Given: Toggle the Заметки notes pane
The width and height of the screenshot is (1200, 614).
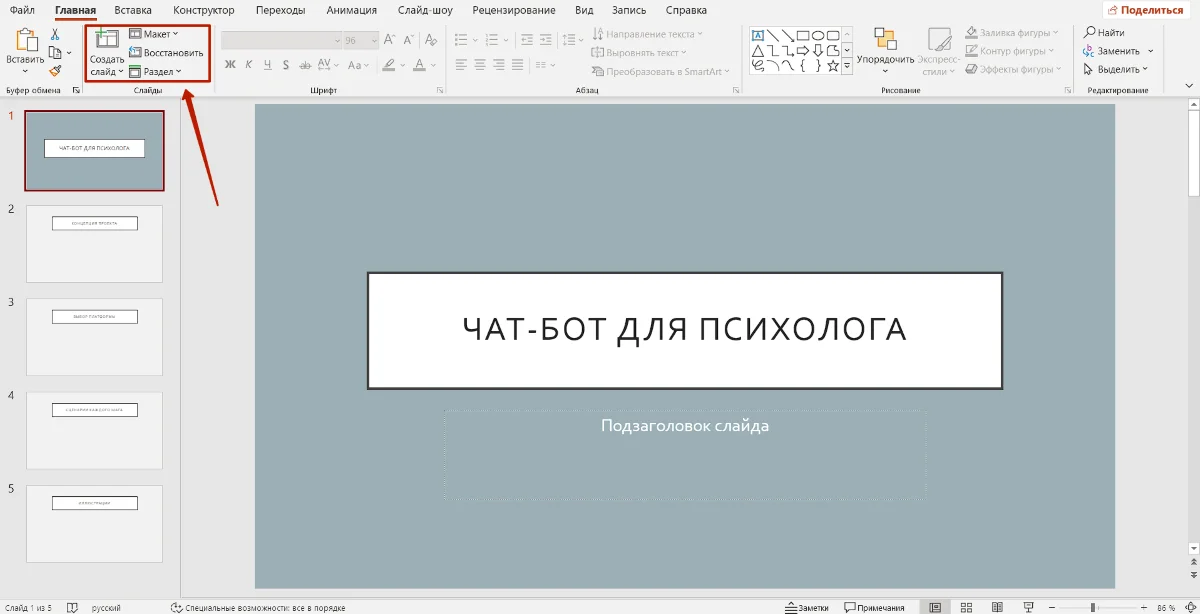Looking at the screenshot, I should pos(807,607).
